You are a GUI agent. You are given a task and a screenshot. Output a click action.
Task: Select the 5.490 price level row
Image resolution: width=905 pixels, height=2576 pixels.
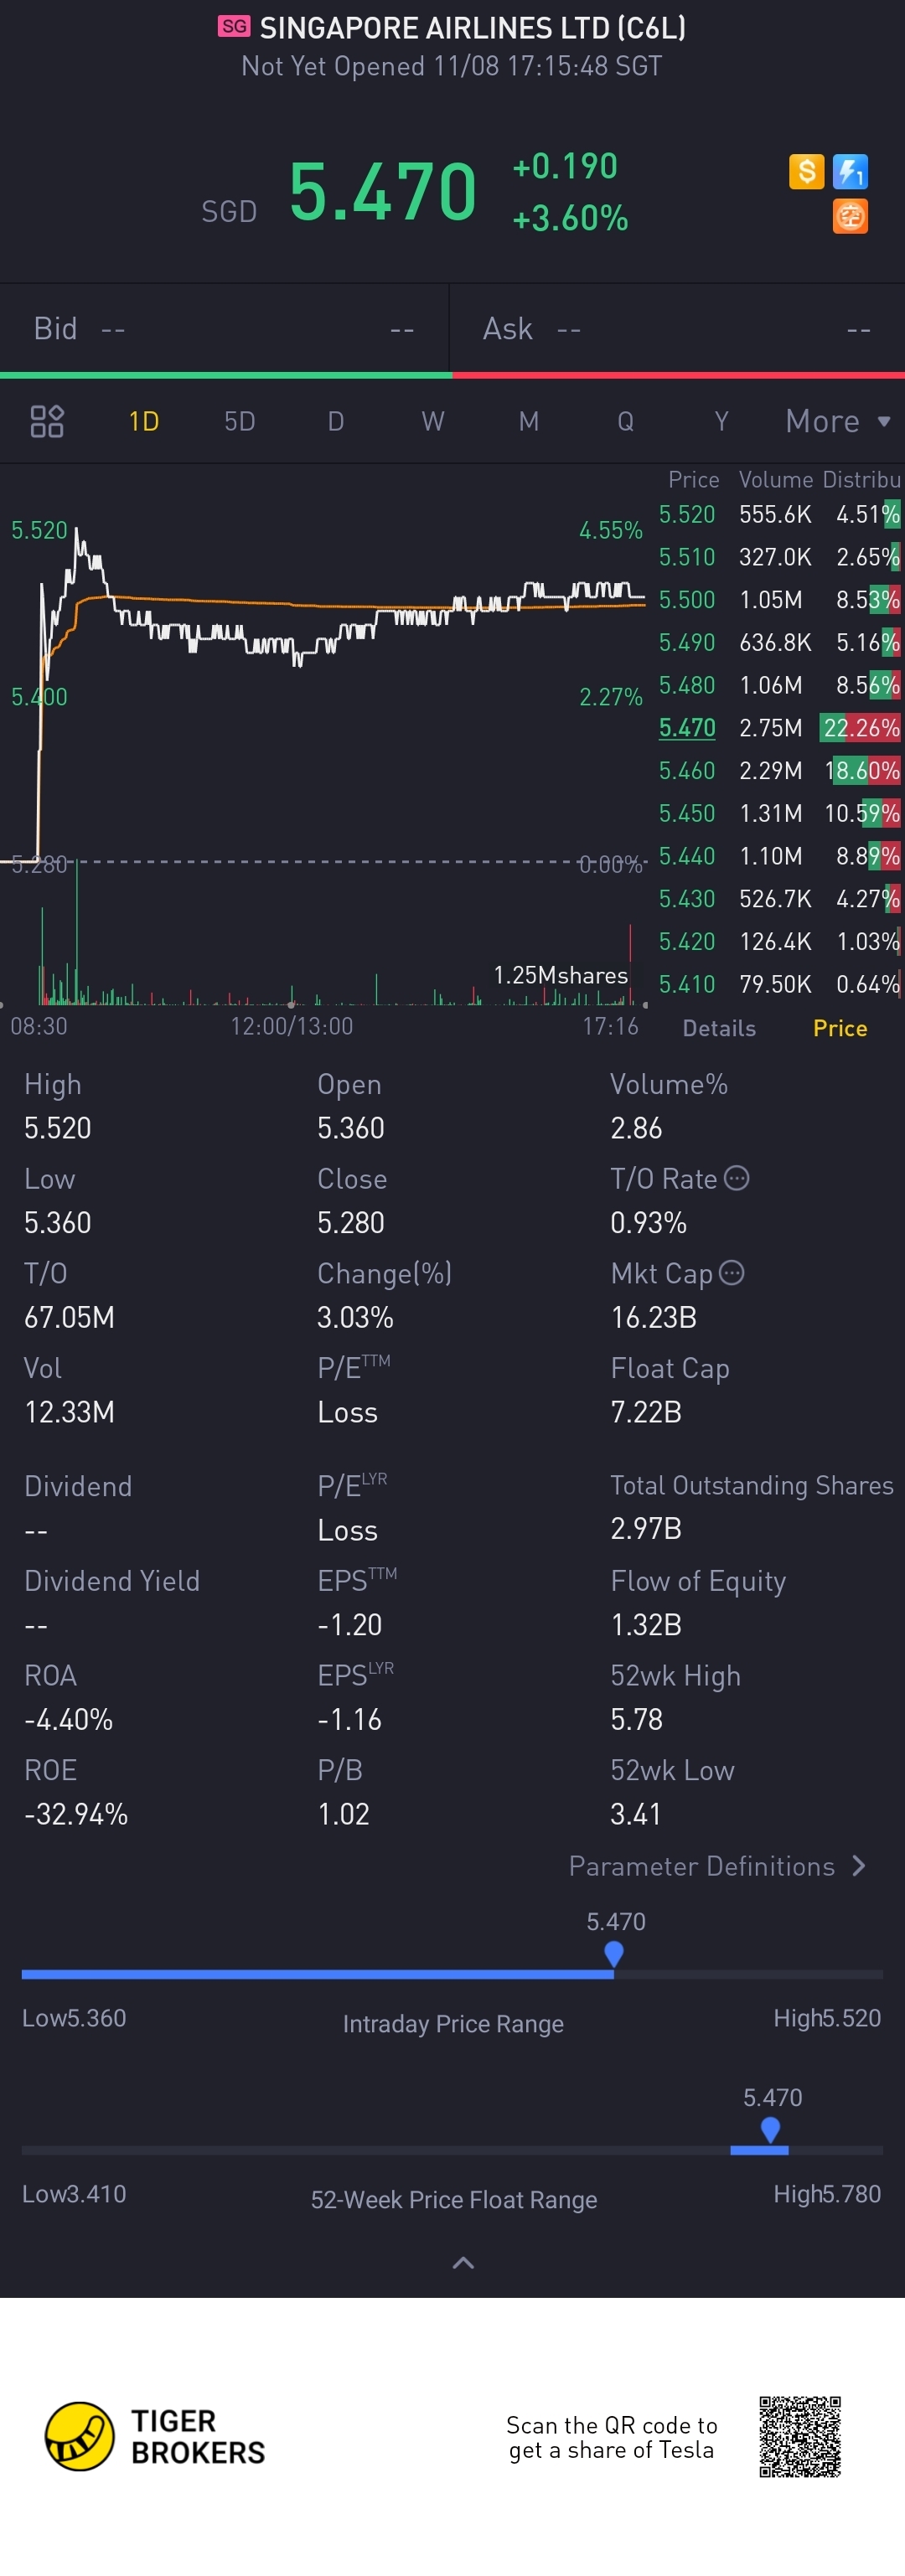779,642
